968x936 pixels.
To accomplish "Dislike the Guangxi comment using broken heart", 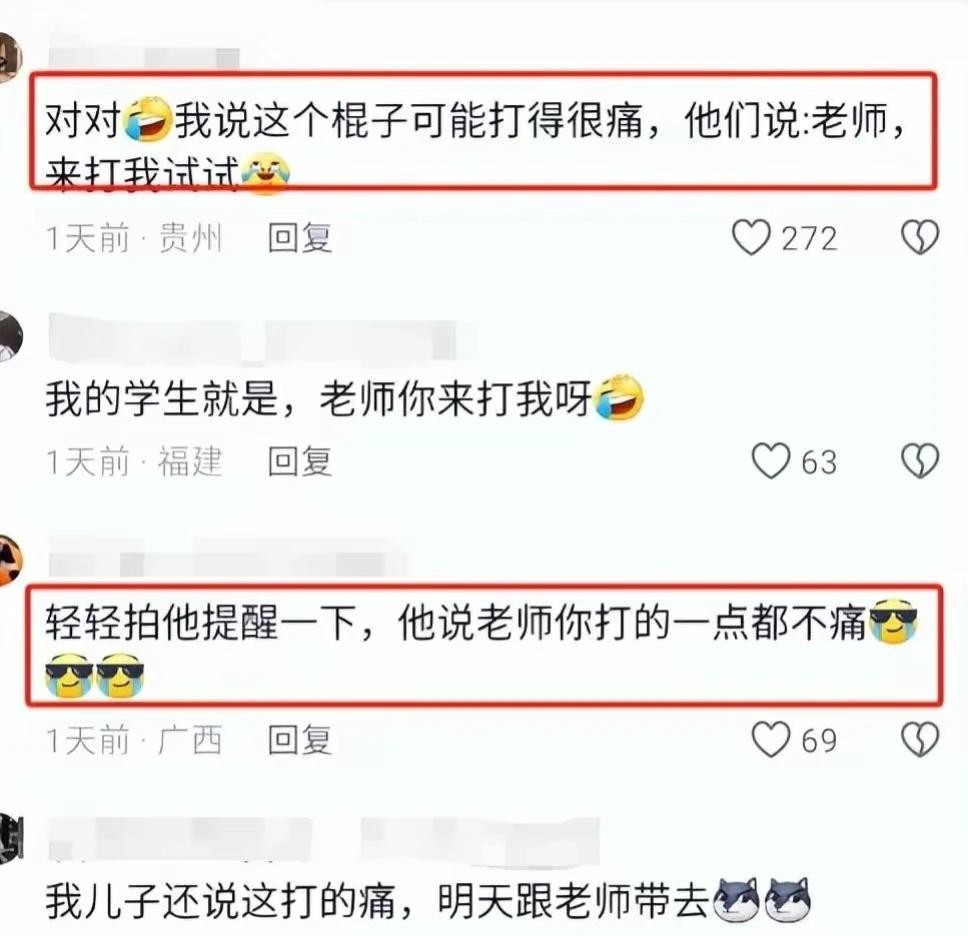I will tap(920, 740).
